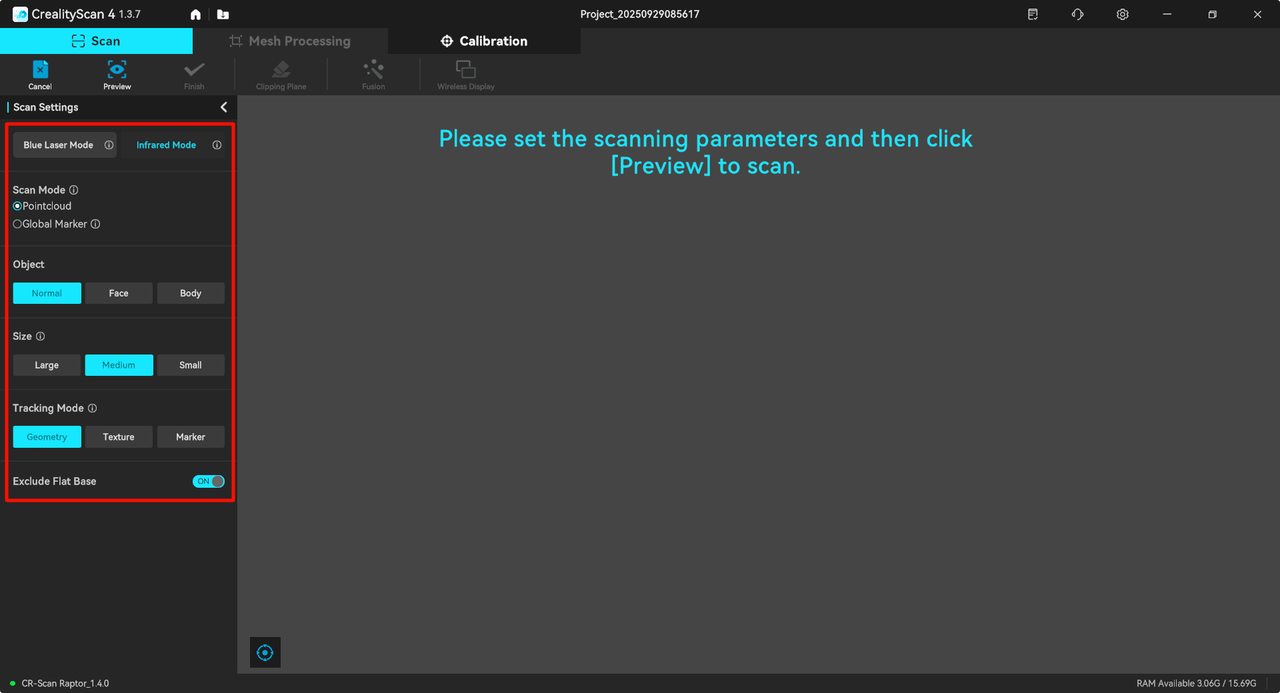Click the Preview eye icon
The height and width of the screenshot is (693, 1280).
[x=117, y=70]
